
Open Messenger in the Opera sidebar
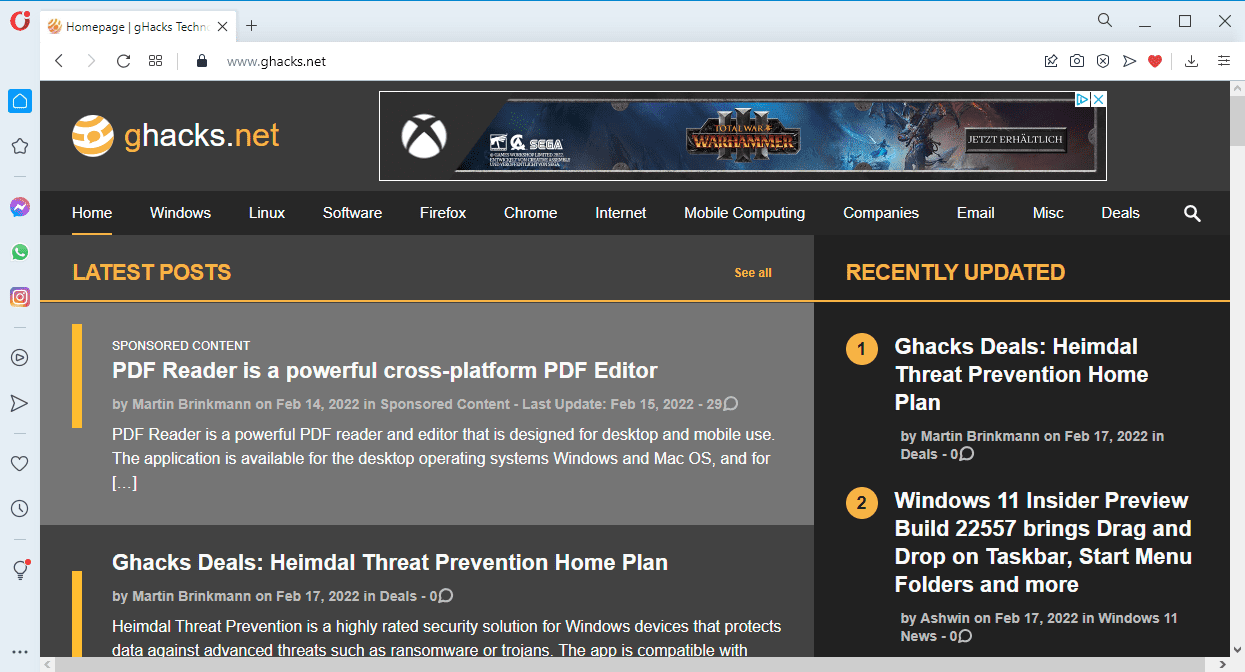pyautogui.click(x=19, y=207)
